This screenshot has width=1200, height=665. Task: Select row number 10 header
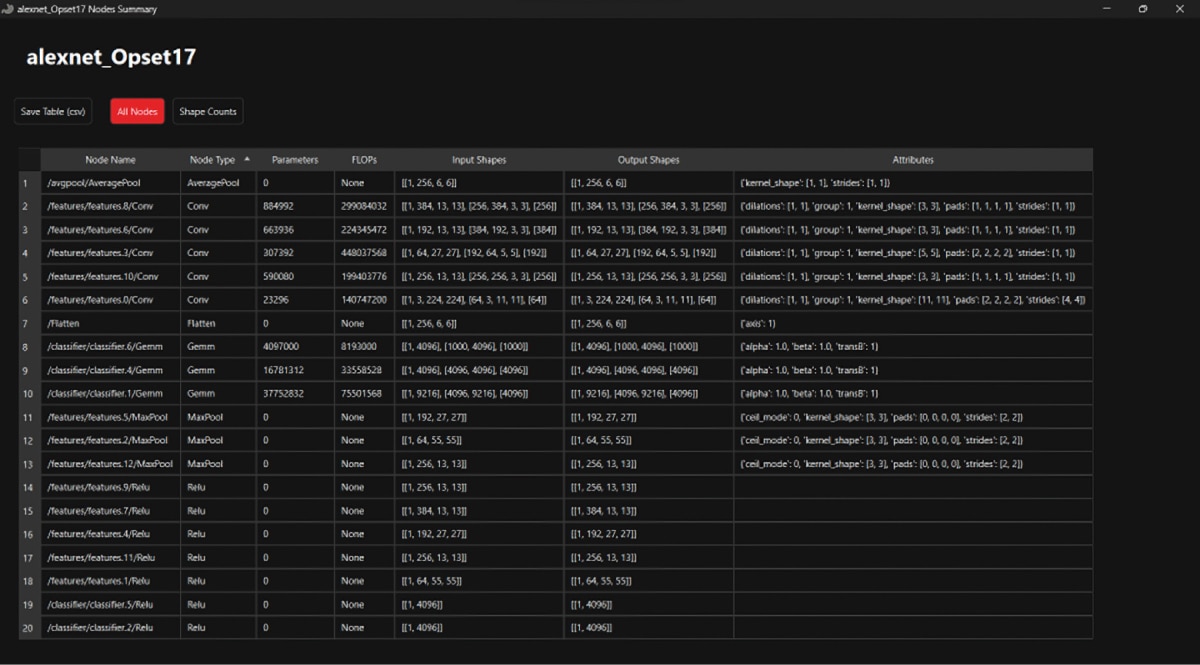click(29, 393)
